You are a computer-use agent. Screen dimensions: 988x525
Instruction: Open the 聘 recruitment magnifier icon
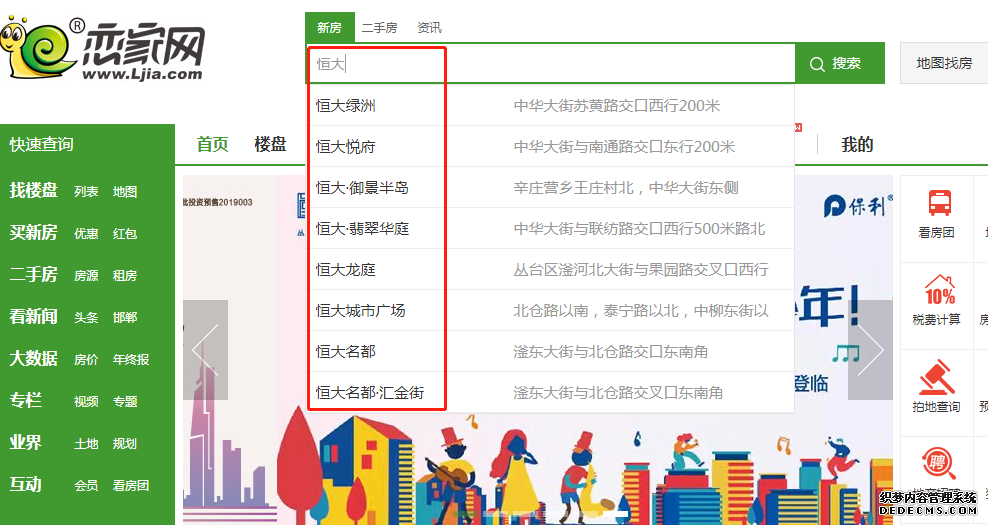(x=938, y=463)
